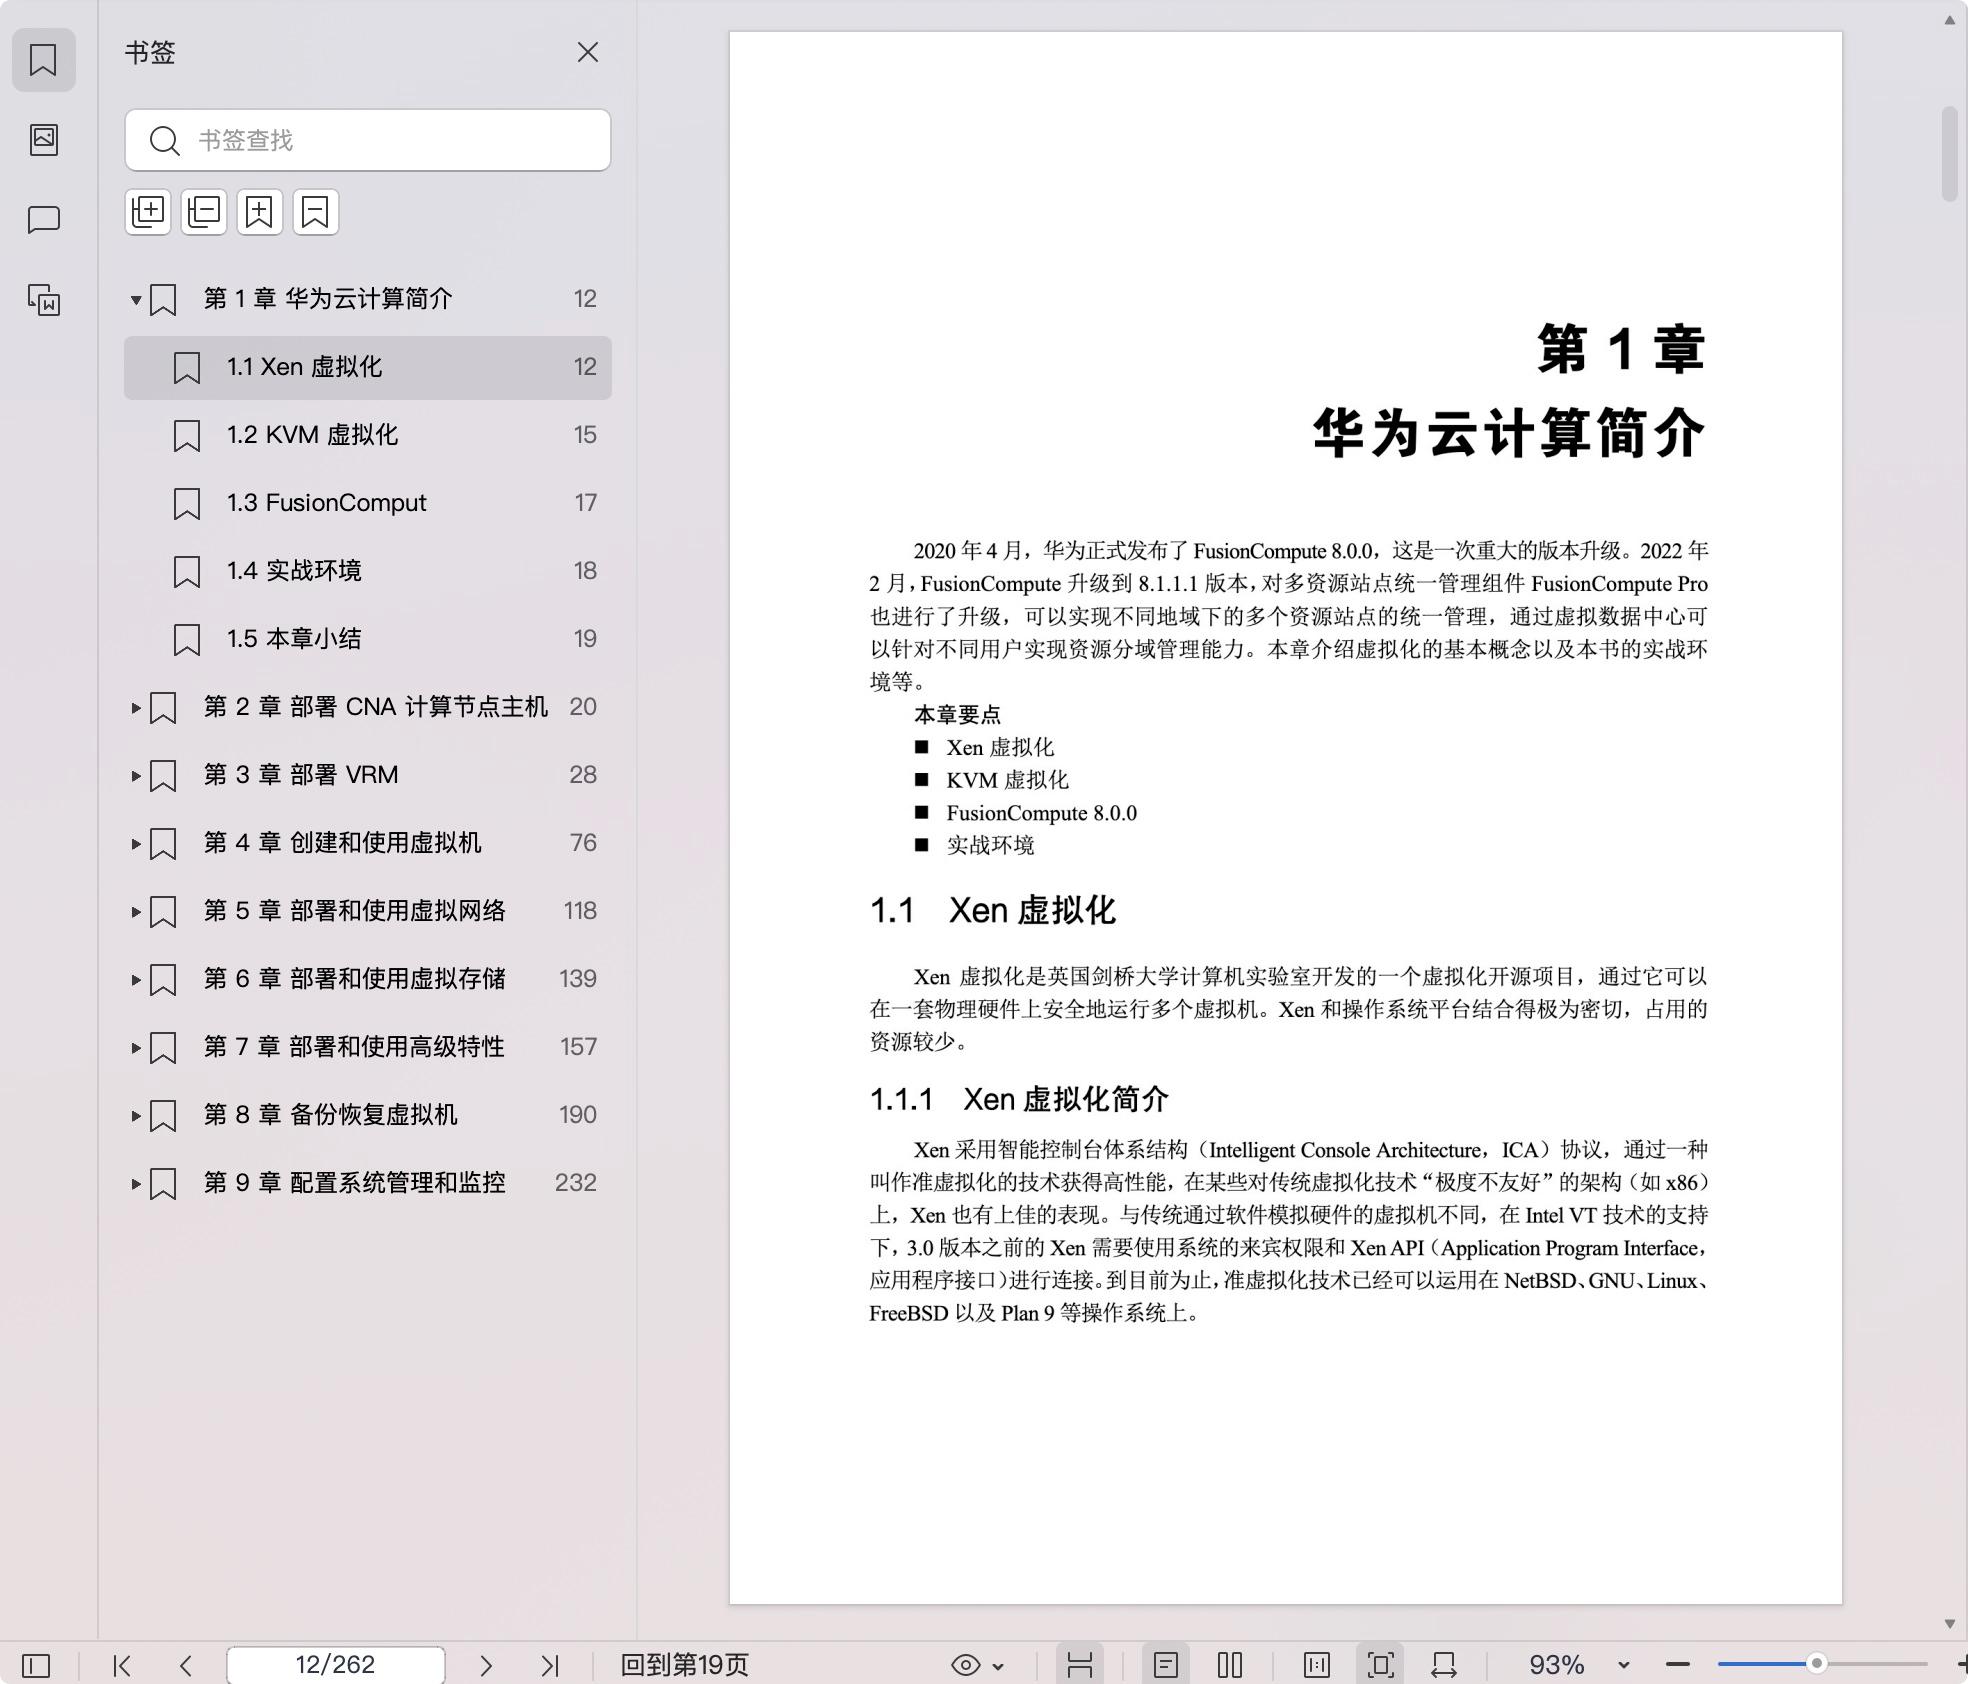
Task: Expand 第 4 章 创建和使用虚拟机 bookmark
Action: [x=136, y=843]
